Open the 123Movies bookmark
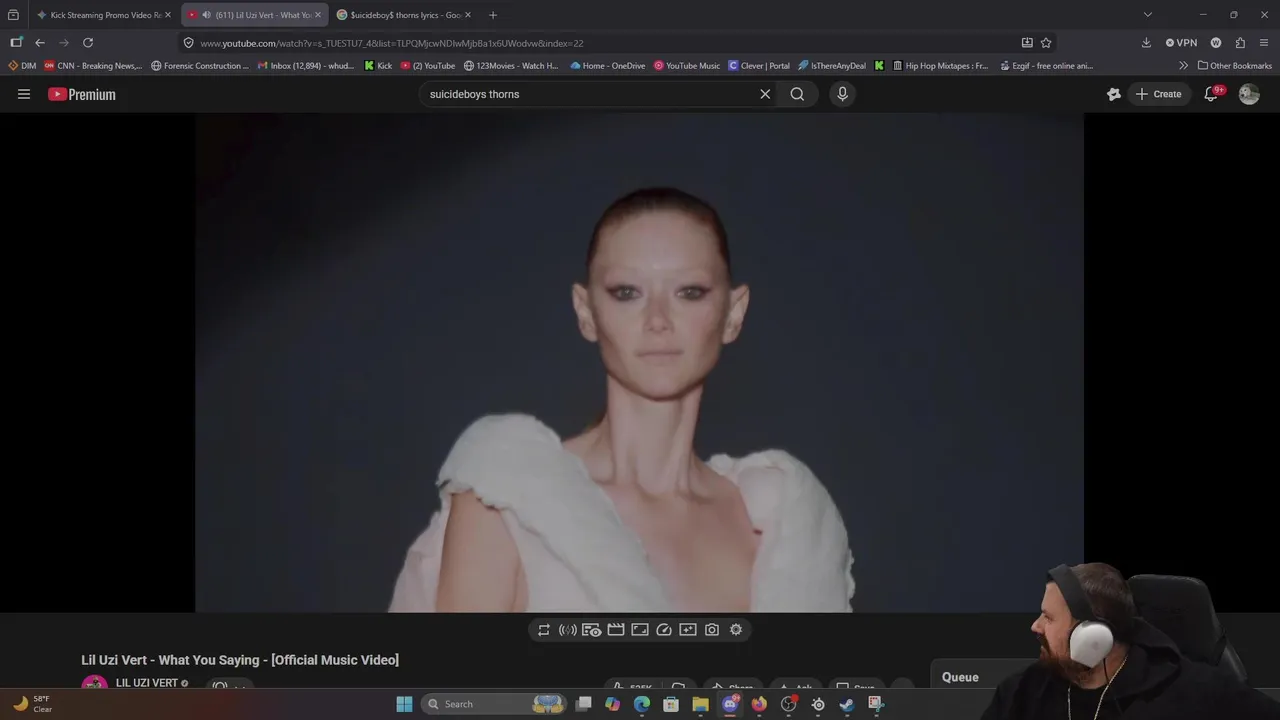 511,66
